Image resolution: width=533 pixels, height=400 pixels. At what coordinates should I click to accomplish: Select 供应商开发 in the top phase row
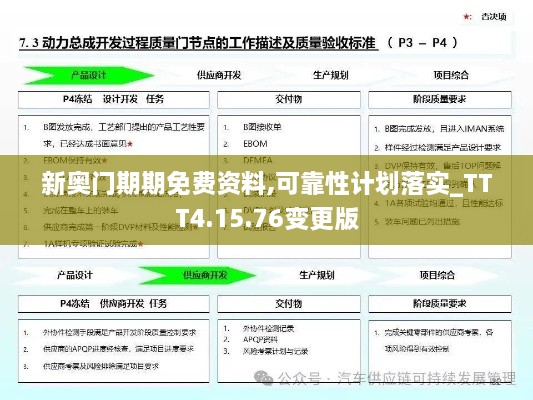coord(219,75)
